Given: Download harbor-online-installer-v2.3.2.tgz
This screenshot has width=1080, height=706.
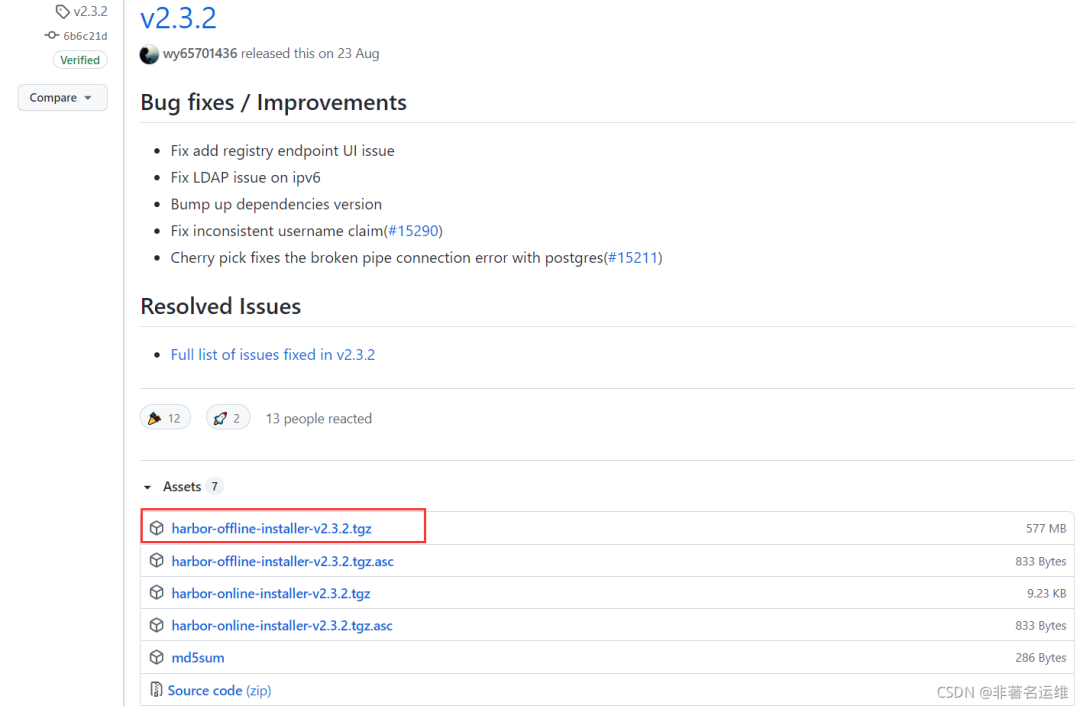Looking at the screenshot, I should tap(271, 593).
